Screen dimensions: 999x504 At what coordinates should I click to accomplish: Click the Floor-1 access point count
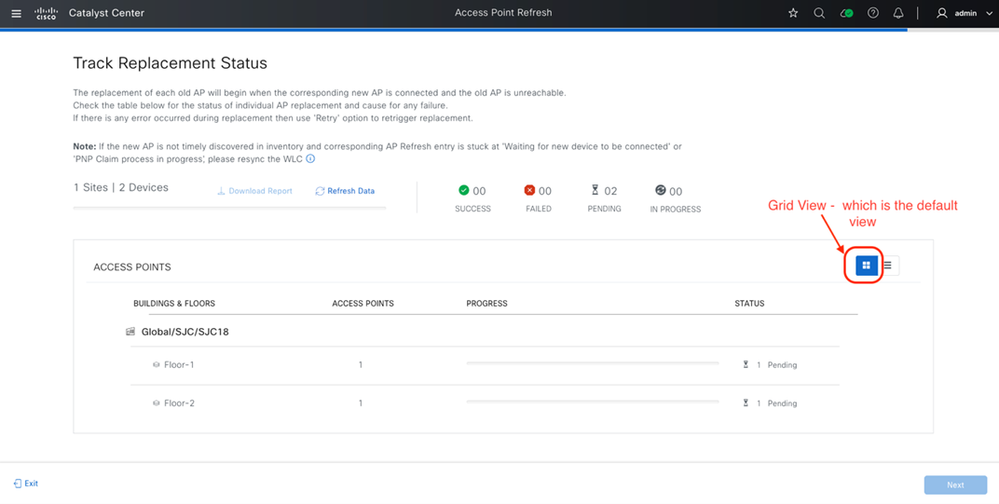(x=361, y=365)
